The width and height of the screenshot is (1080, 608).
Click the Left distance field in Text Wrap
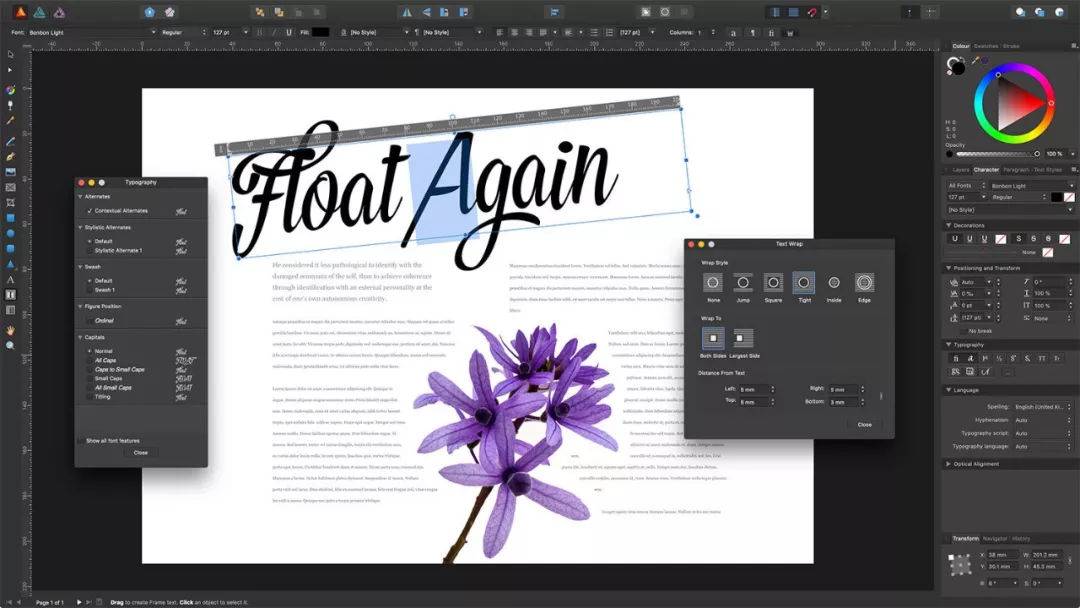pos(752,389)
